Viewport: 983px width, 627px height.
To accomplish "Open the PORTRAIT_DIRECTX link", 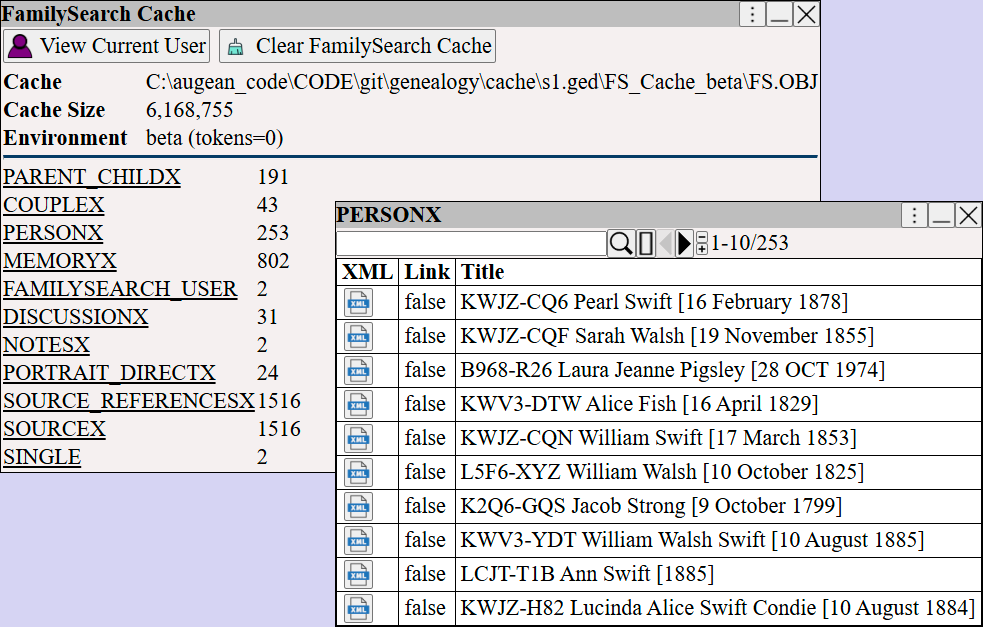I will pos(109,373).
